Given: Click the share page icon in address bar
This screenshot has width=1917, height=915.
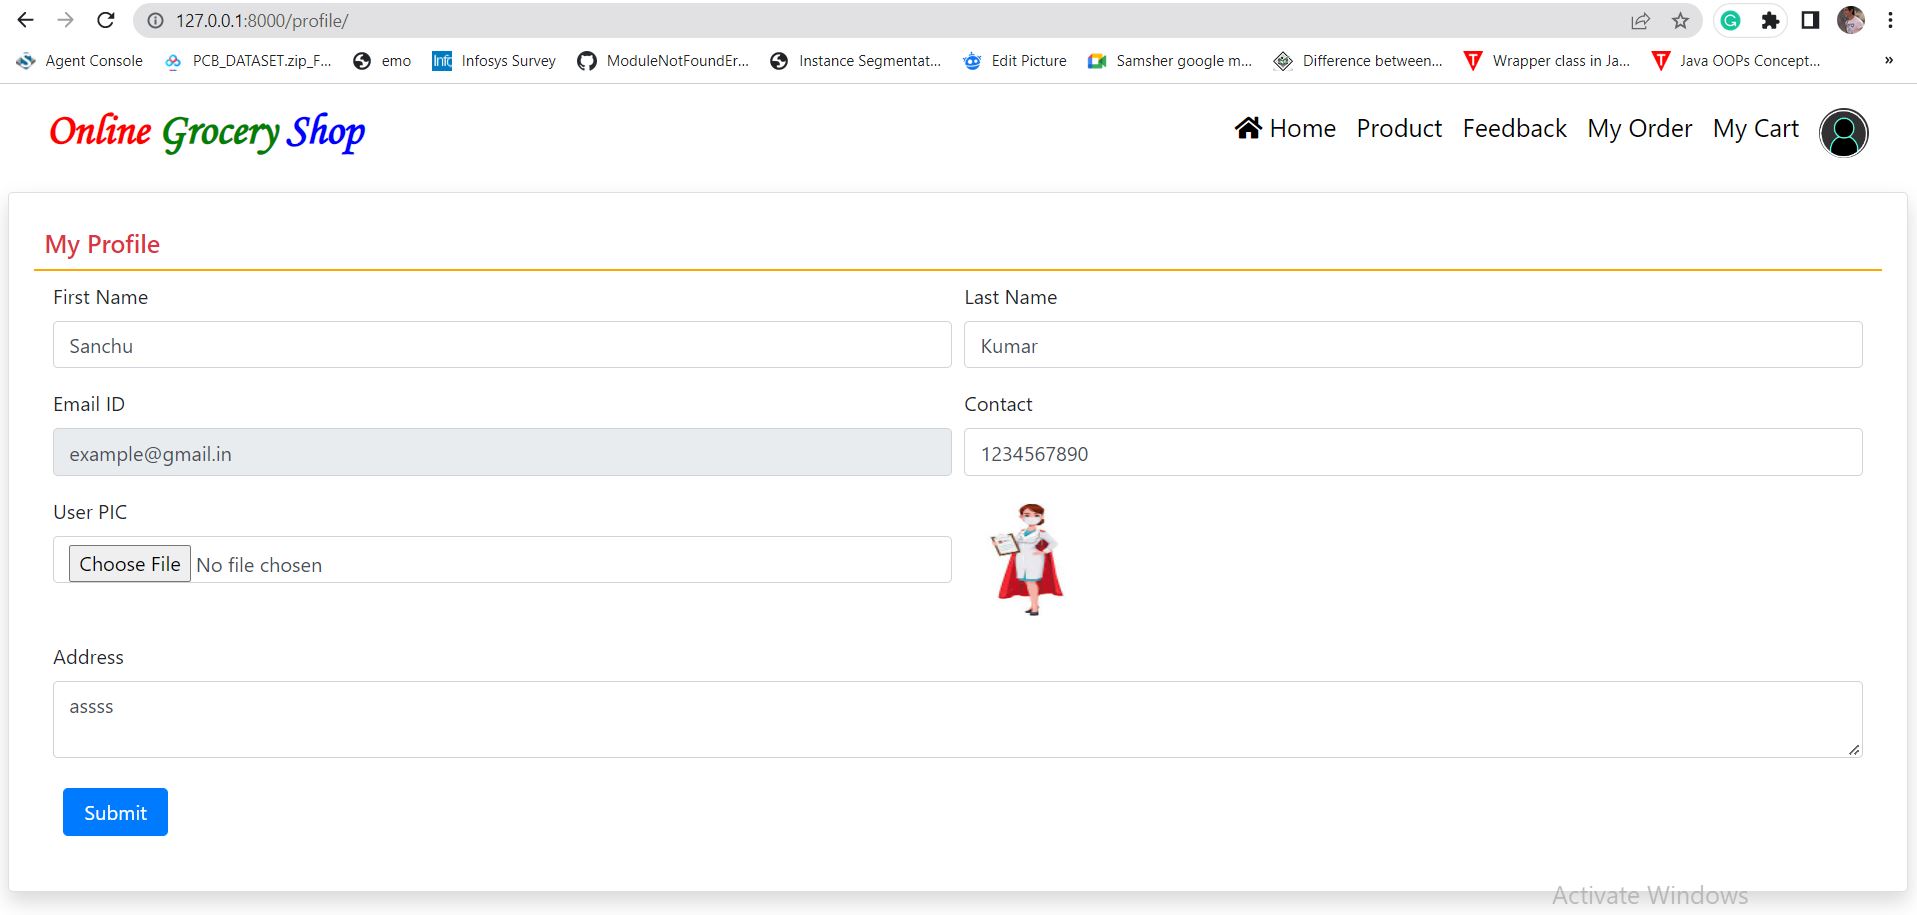Looking at the screenshot, I should (1640, 20).
